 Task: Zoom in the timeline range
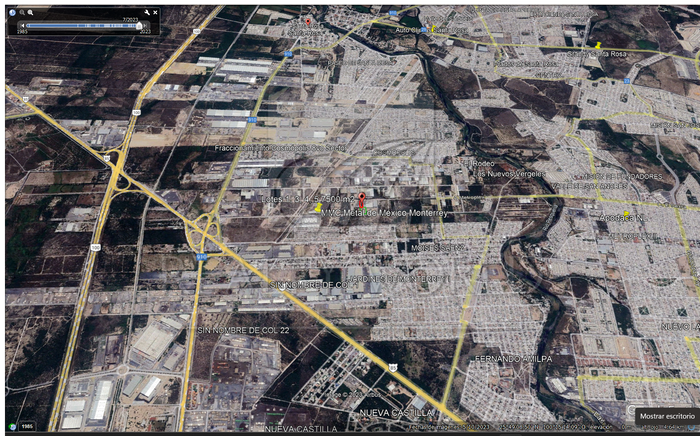click(32, 12)
